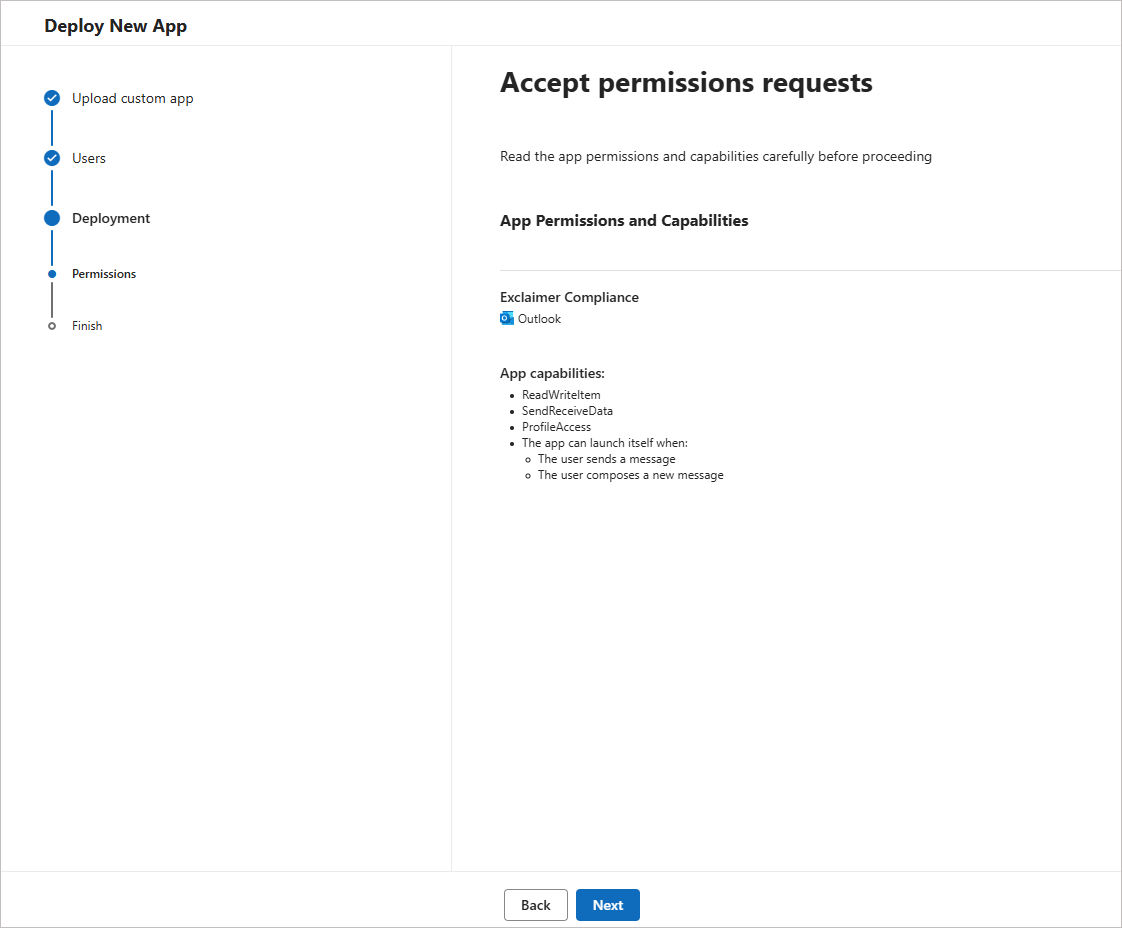Click the Users step checkmark icon

tap(52, 158)
